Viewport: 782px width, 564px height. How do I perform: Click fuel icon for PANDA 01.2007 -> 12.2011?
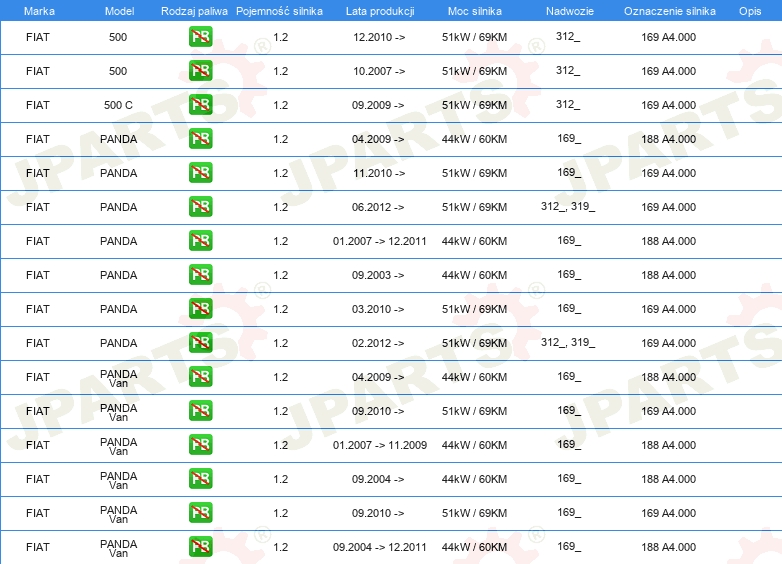click(x=200, y=241)
